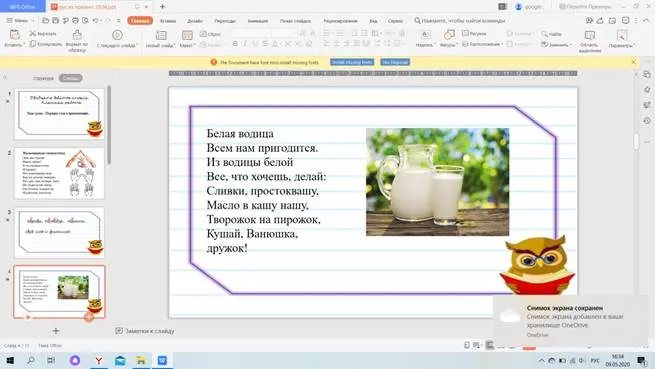
Task: Open the Параметры settings dropdown
Action: tap(622, 38)
